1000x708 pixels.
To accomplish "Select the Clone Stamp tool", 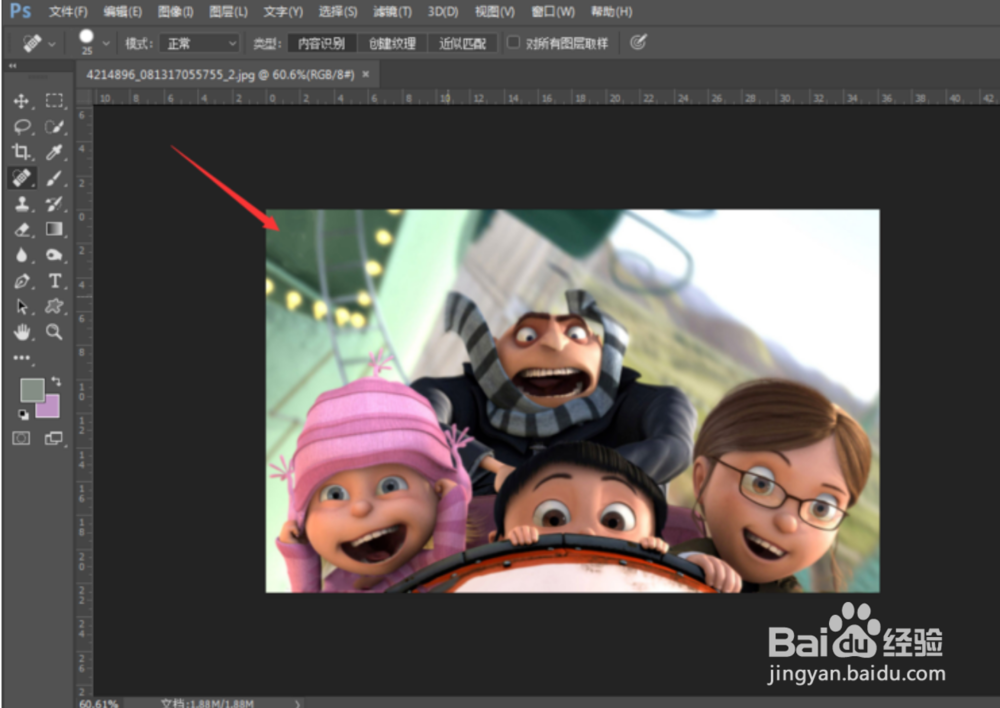I will pyautogui.click(x=22, y=203).
